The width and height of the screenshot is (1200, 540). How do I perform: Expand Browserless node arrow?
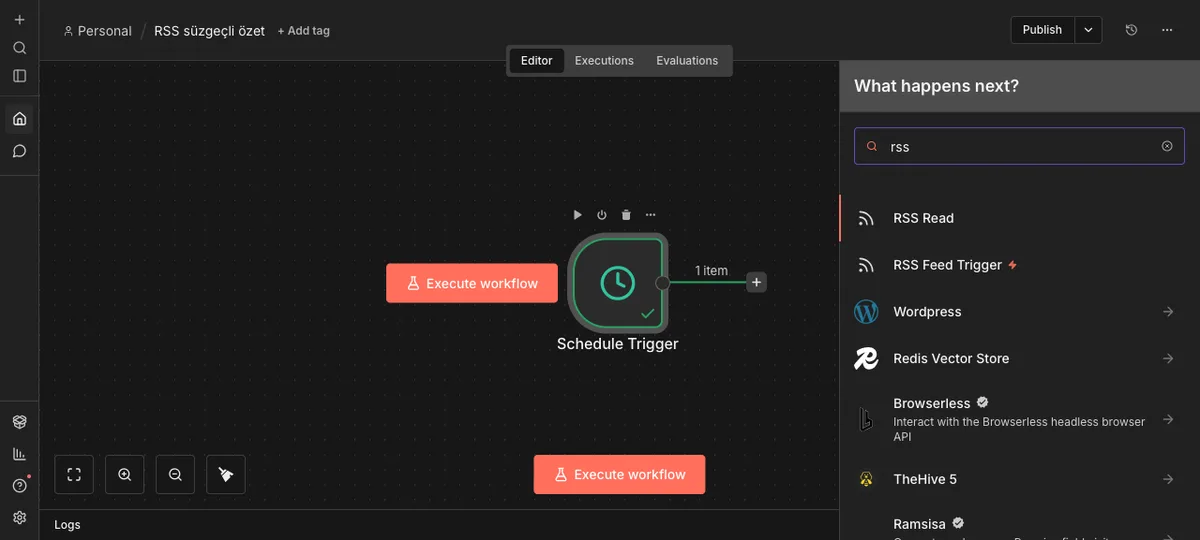1168,419
